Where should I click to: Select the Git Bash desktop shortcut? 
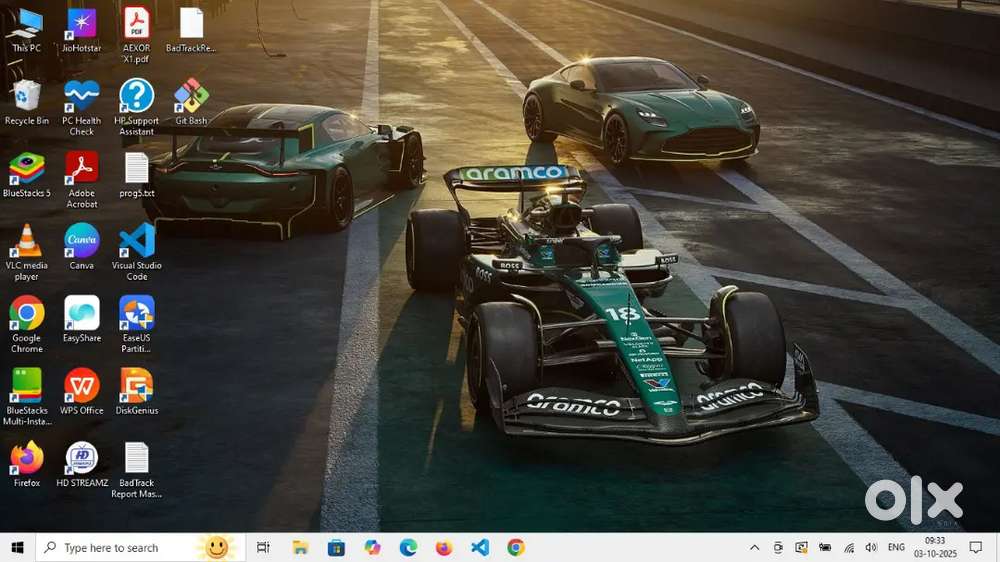191,97
